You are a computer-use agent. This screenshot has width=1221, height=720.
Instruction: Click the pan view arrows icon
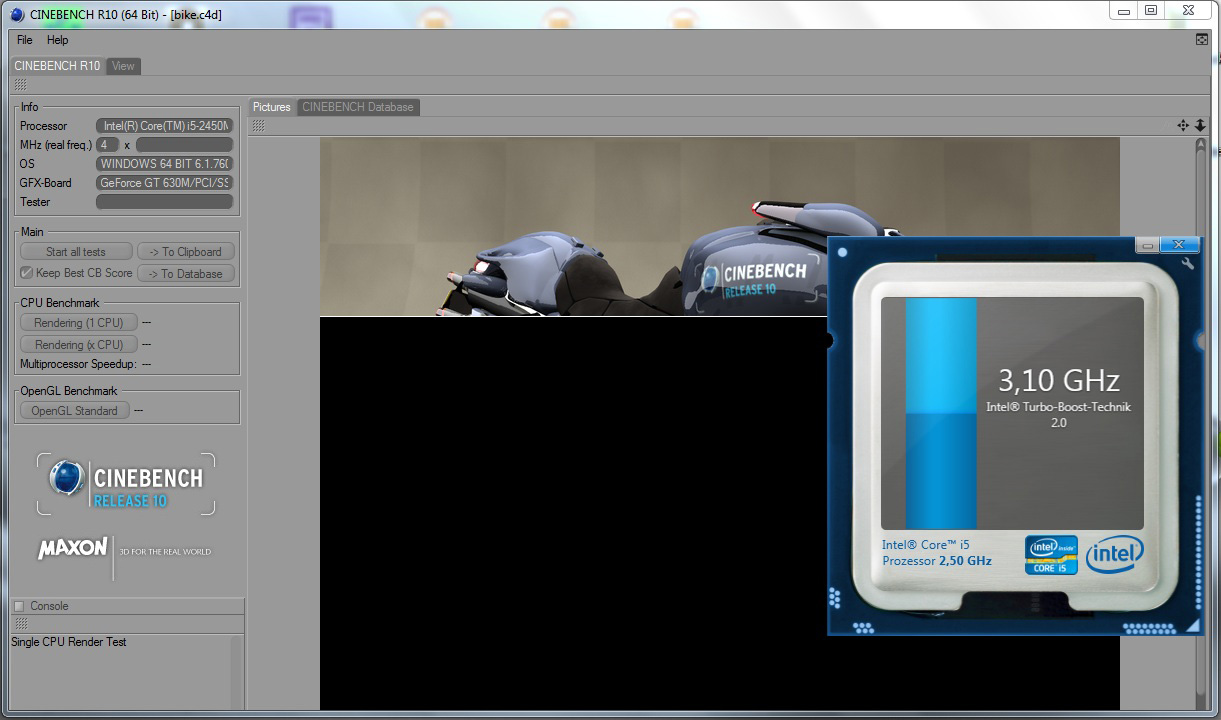(1183, 126)
